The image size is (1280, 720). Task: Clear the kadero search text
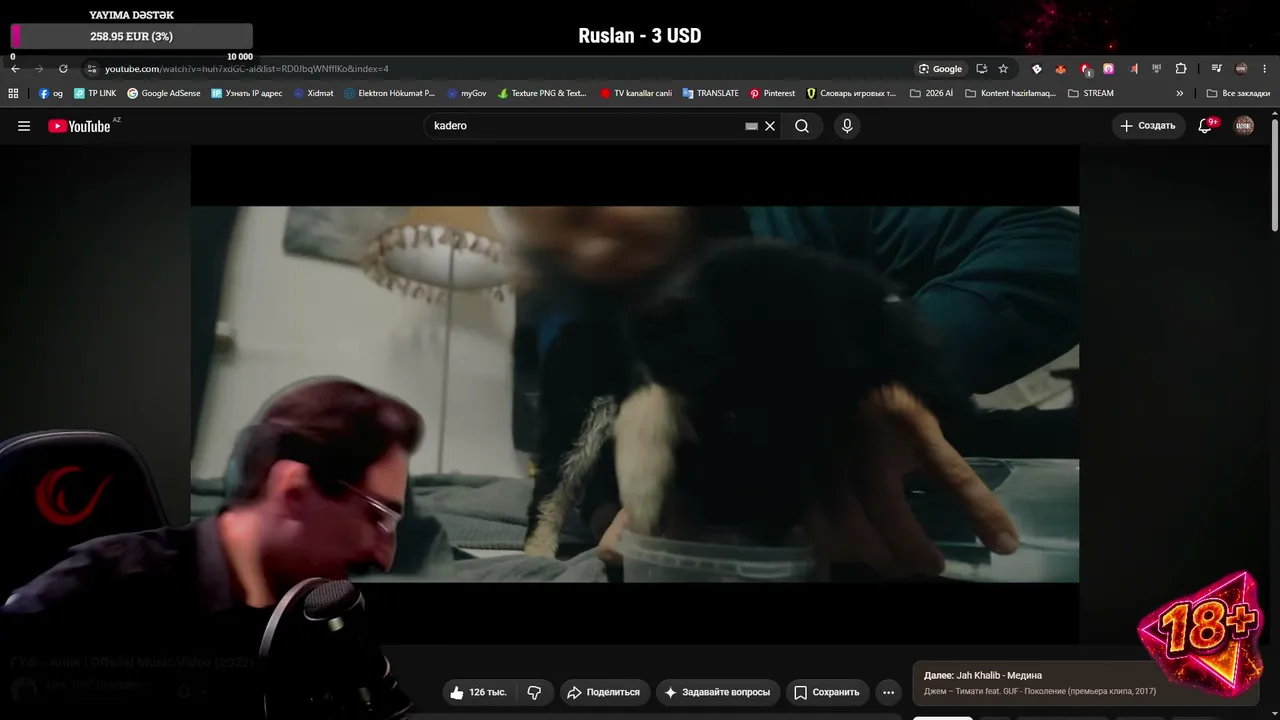(770, 126)
